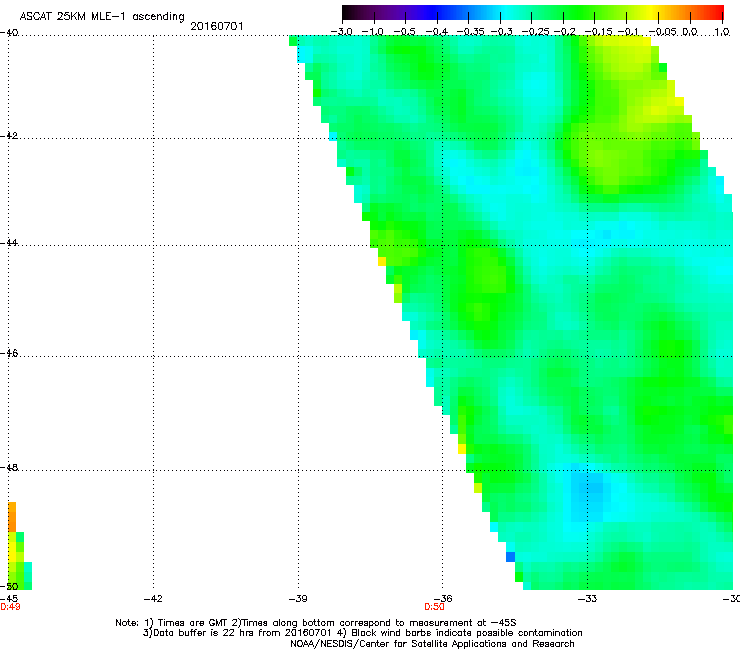Click the red time label 0:50

click(434, 607)
